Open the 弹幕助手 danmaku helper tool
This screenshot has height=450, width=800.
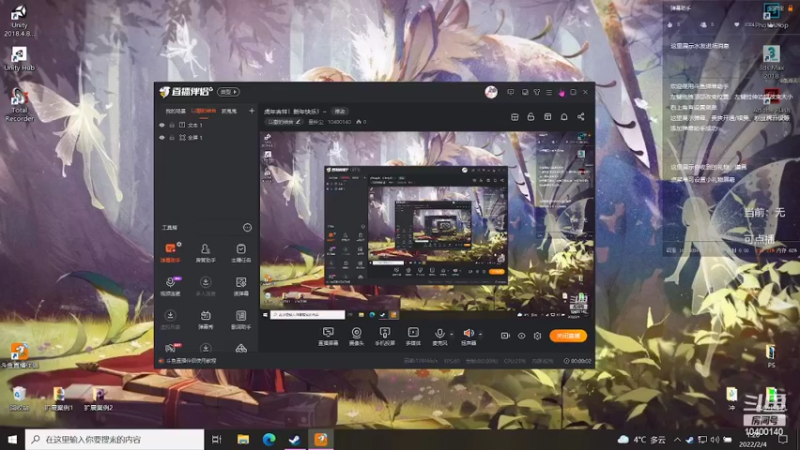170,253
